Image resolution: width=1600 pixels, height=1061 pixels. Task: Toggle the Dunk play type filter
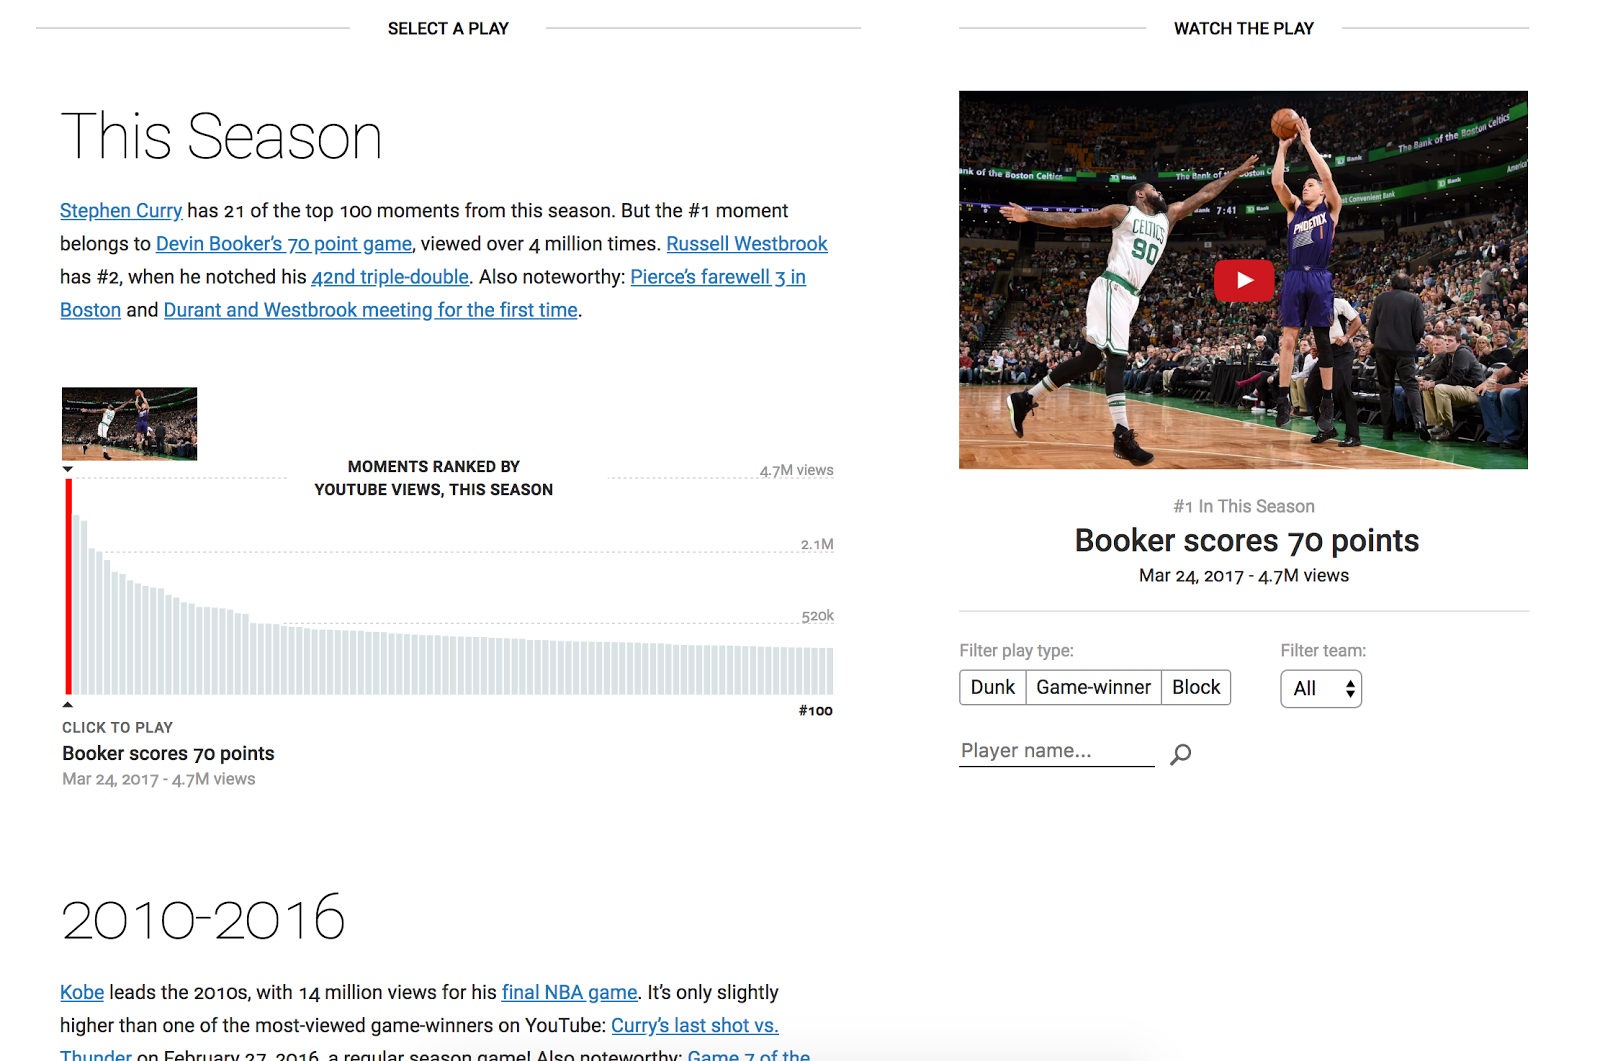pyautogui.click(x=993, y=687)
